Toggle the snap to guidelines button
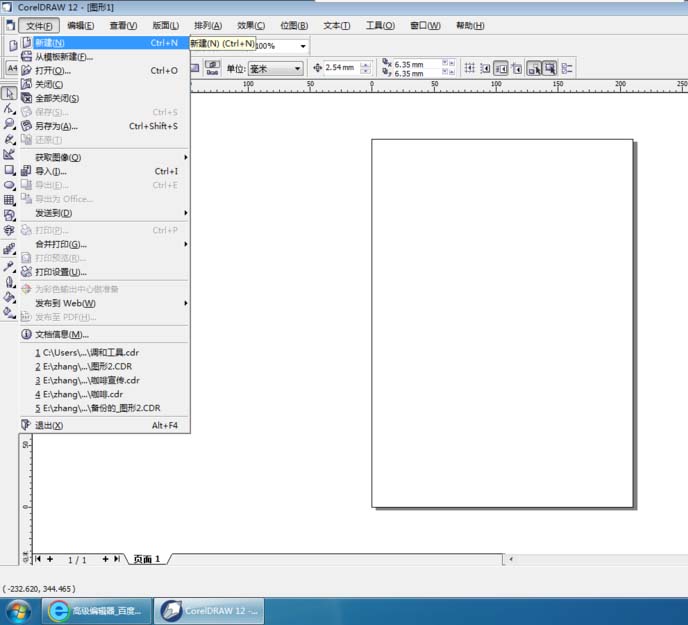688x625 pixels. click(x=484, y=69)
